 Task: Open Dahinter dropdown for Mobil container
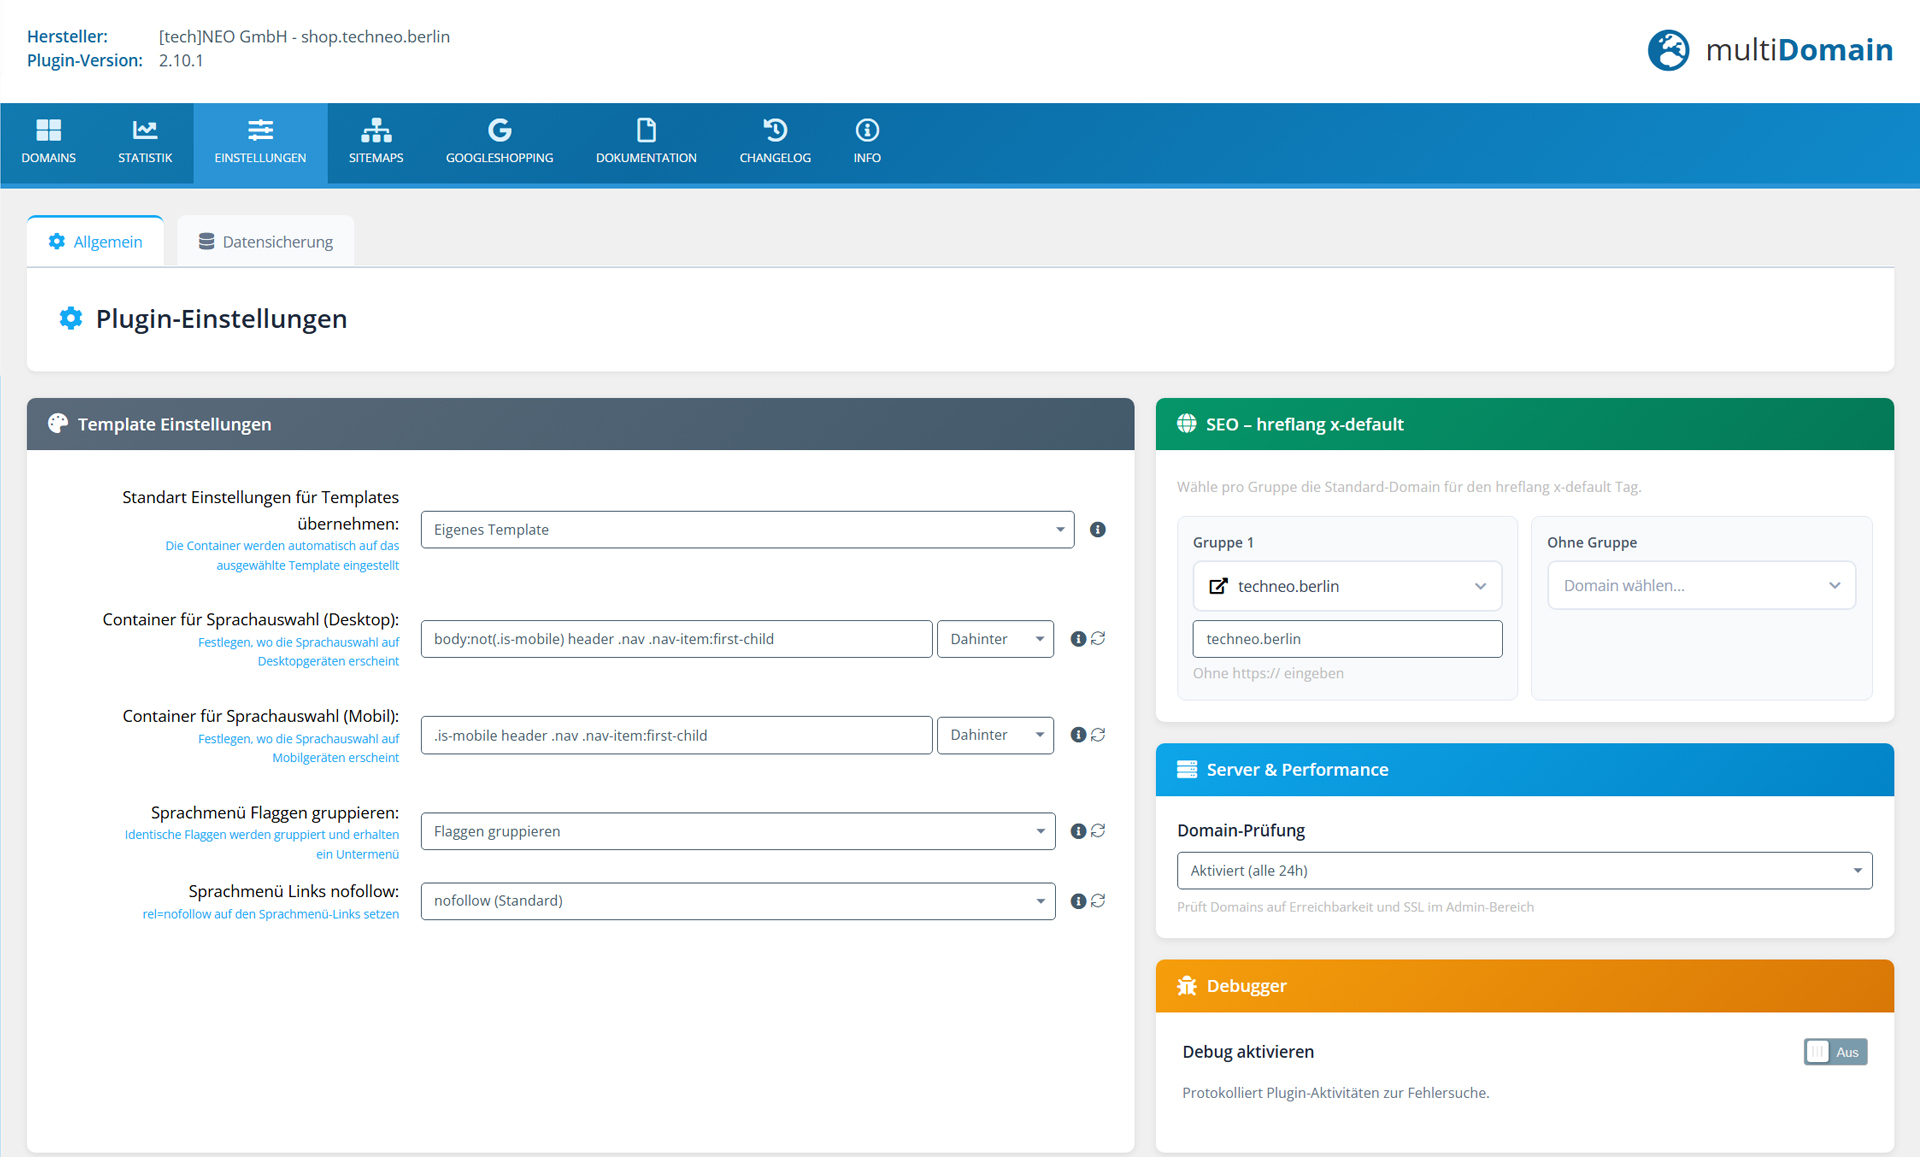[x=995, y=735]
